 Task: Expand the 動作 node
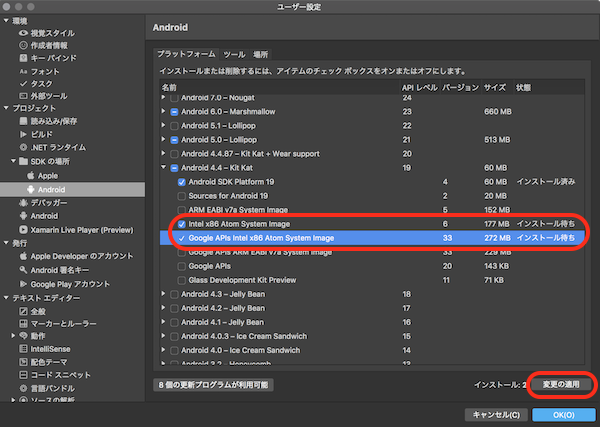point(13,336)
